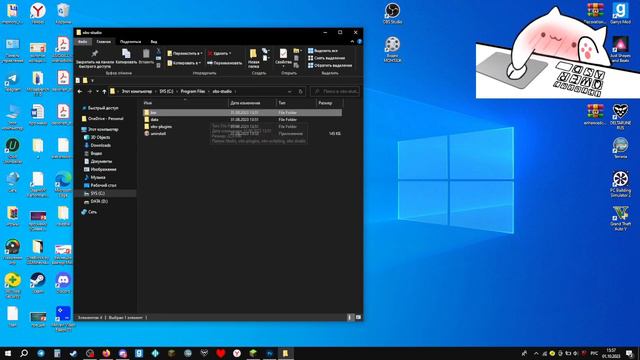Open the Move To (Переместить в) dropdown

[x=185, y=53]
